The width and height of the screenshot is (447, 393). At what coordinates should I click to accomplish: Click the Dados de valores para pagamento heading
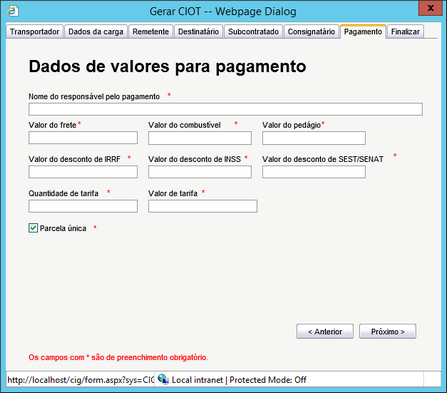[167, 66]
